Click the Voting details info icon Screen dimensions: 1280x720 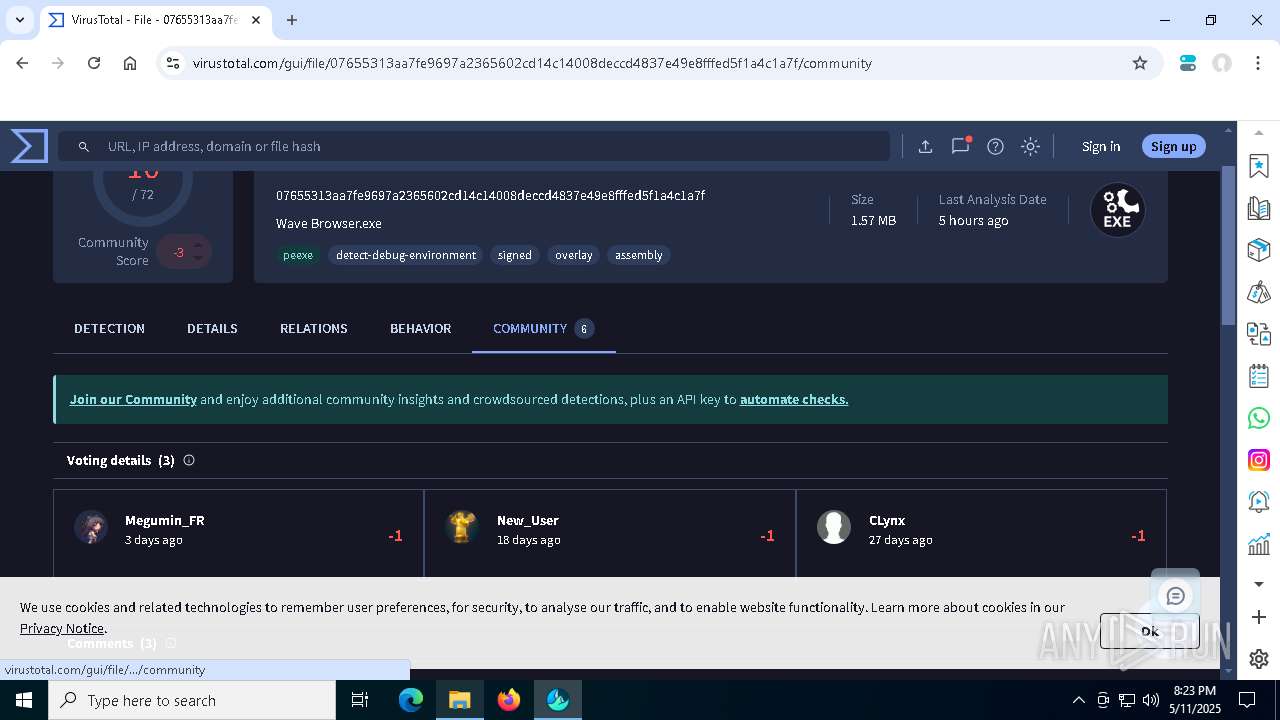coord(189,460)
